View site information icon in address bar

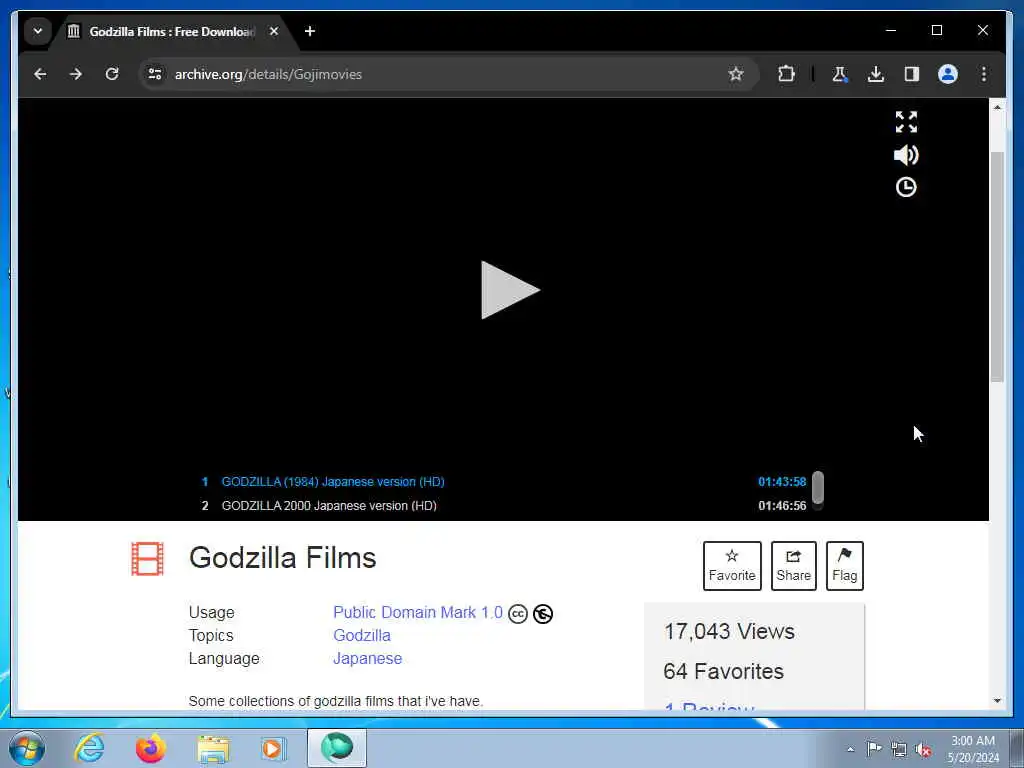[x=155, y=74]
